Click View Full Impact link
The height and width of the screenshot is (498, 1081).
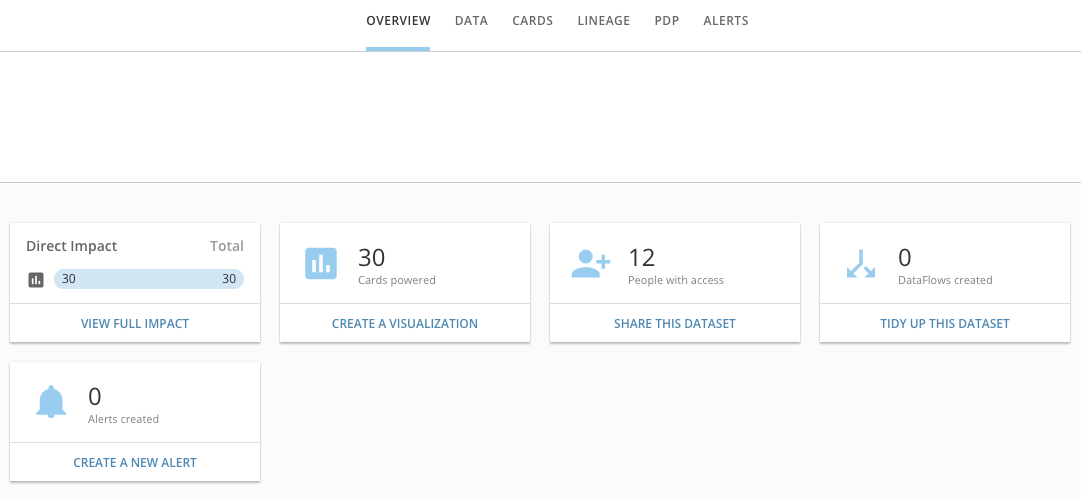(x=135, y=324)
